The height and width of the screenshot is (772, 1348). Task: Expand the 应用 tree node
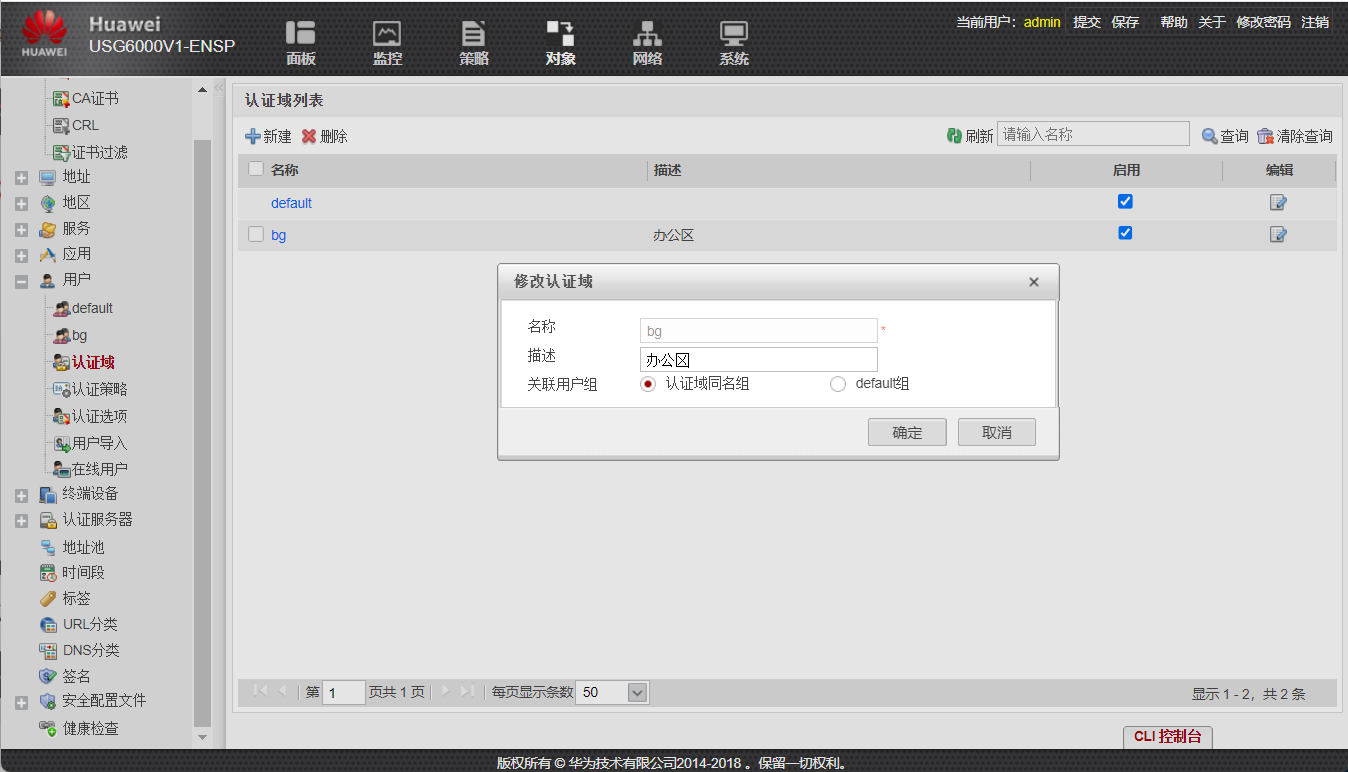click(x=21, y=256)
